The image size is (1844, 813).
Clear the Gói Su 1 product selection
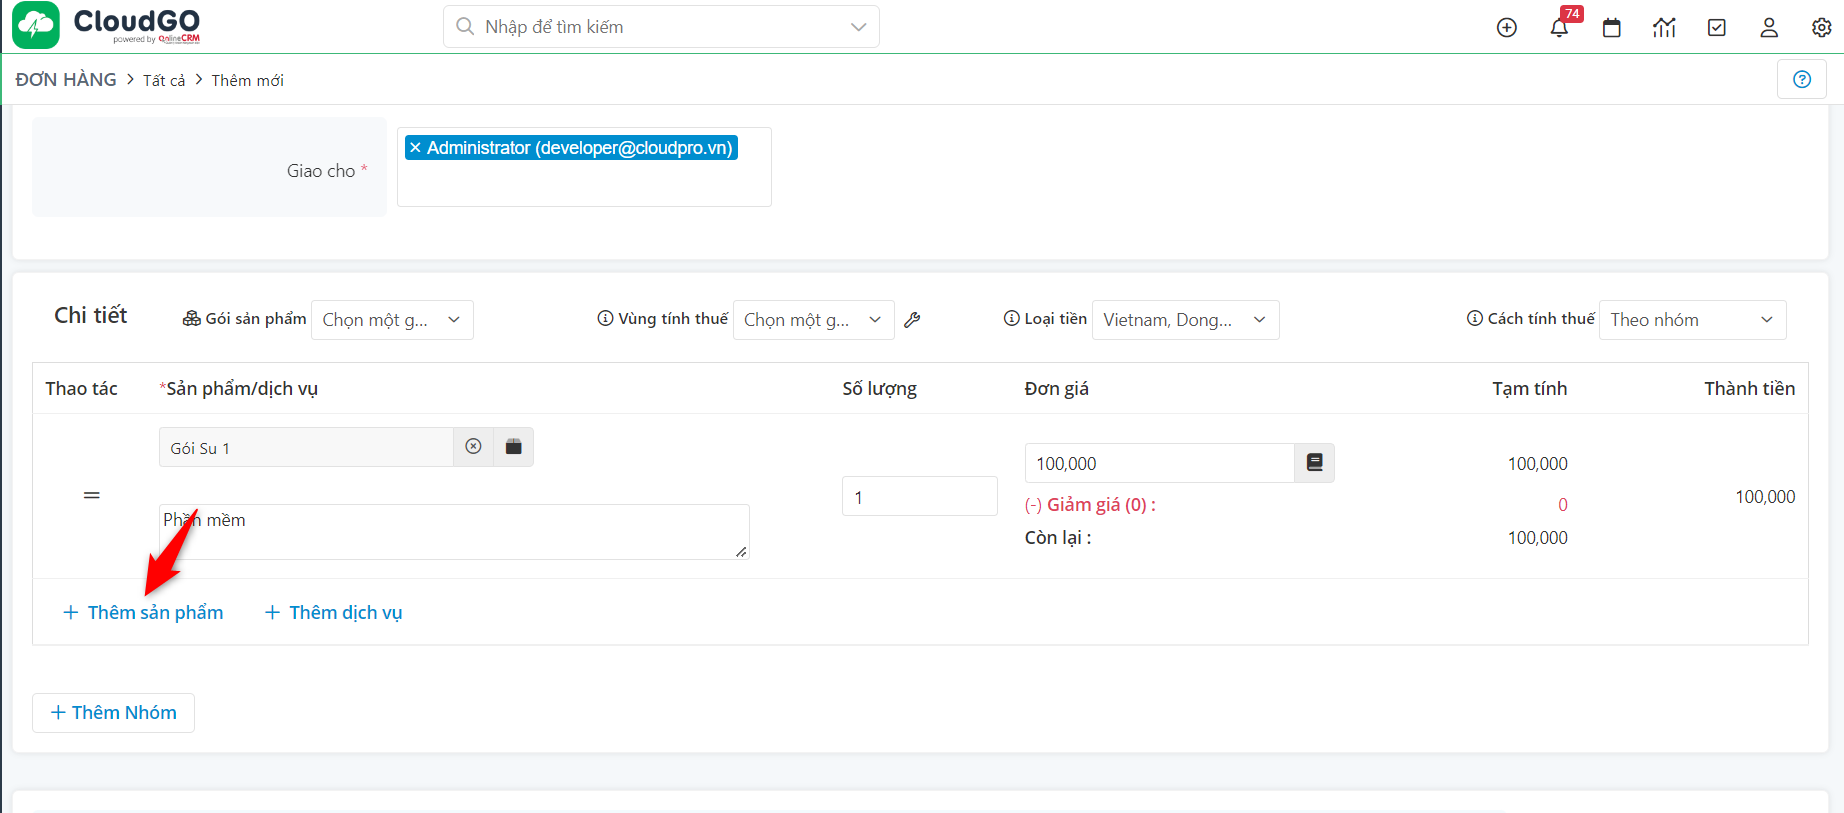tap(474, 447)
